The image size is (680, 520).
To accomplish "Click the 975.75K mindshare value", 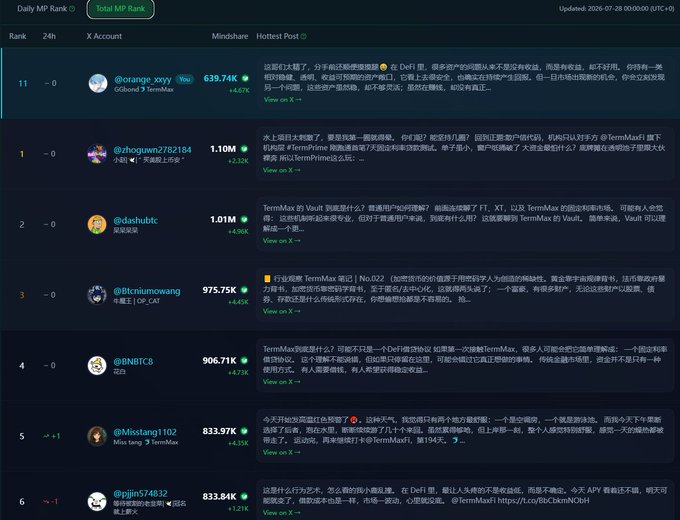I will [219, 290].
